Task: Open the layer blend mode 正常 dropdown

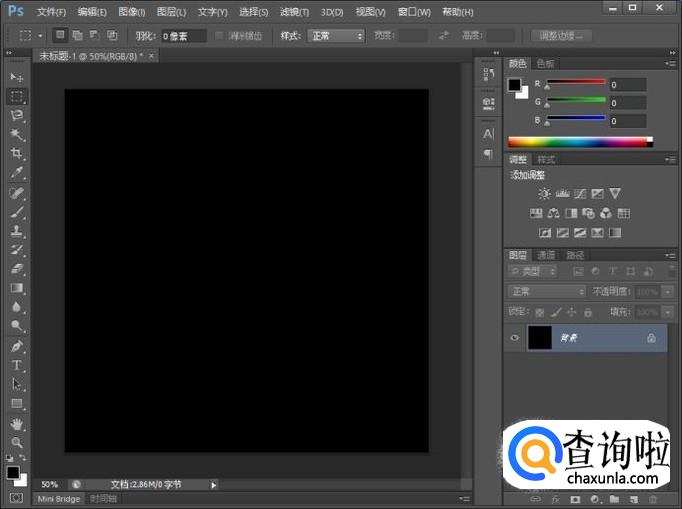Action: point(547,291)
